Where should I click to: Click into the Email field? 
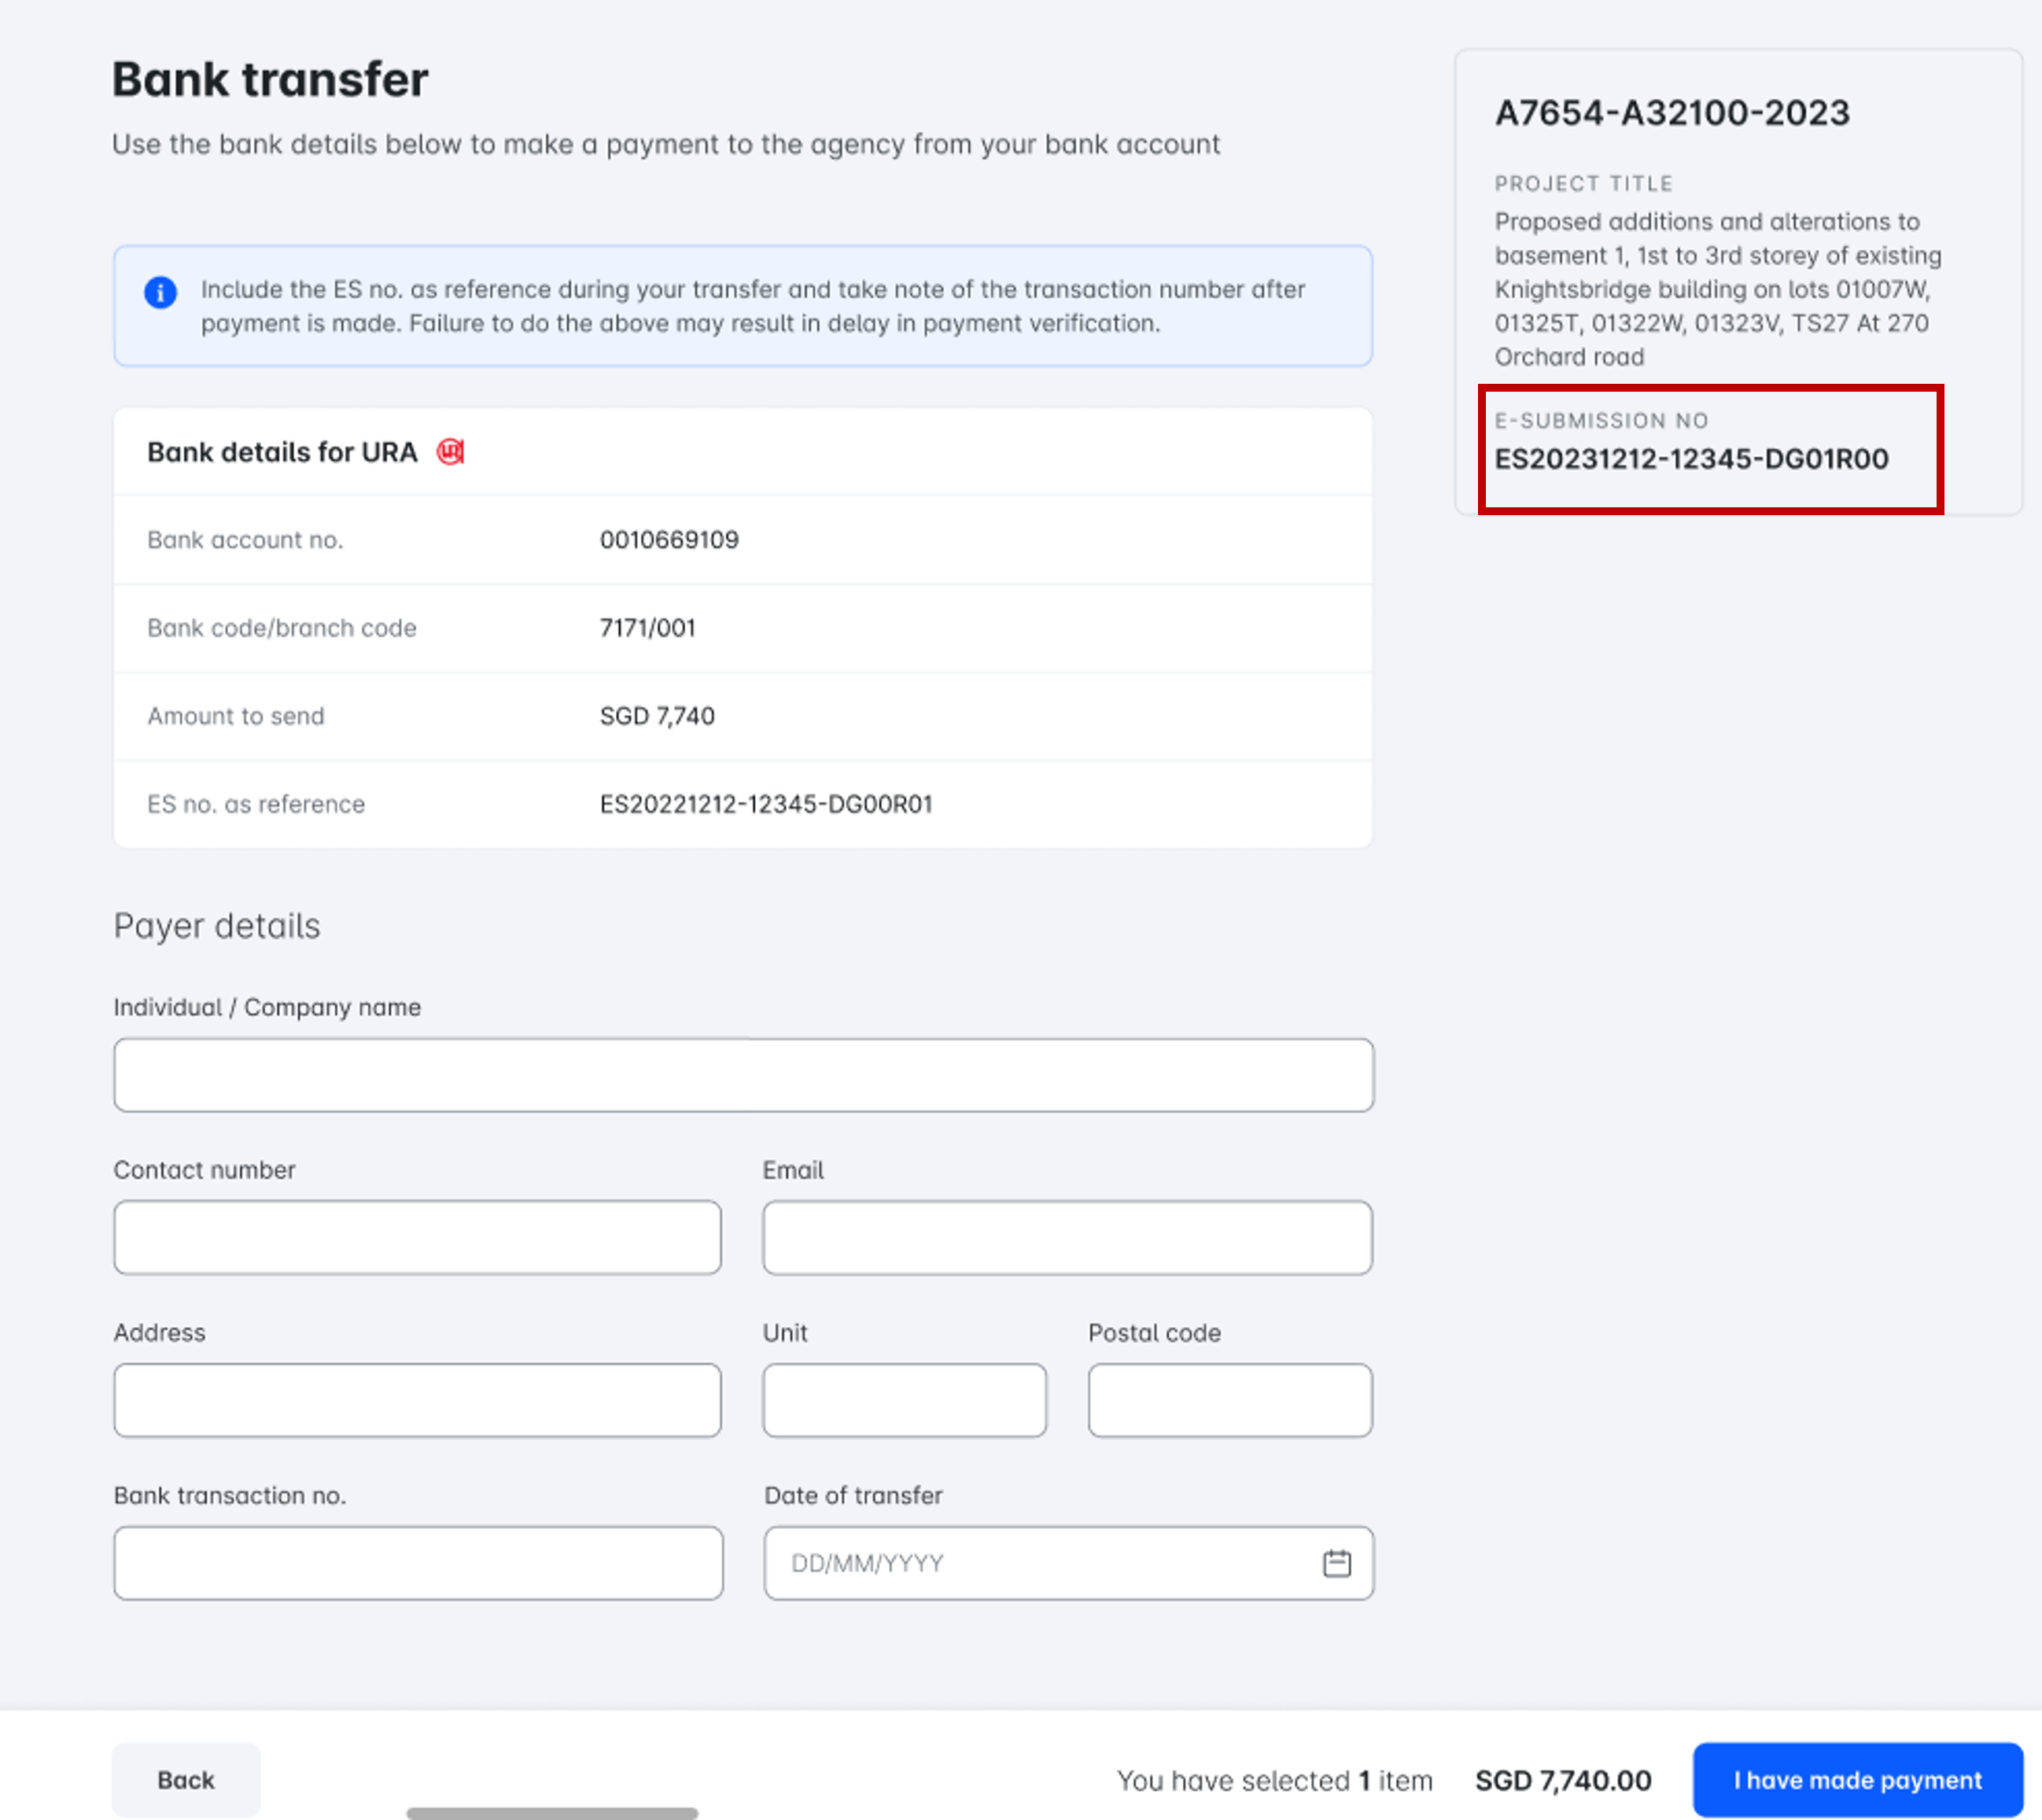tap(1067, 1237)
